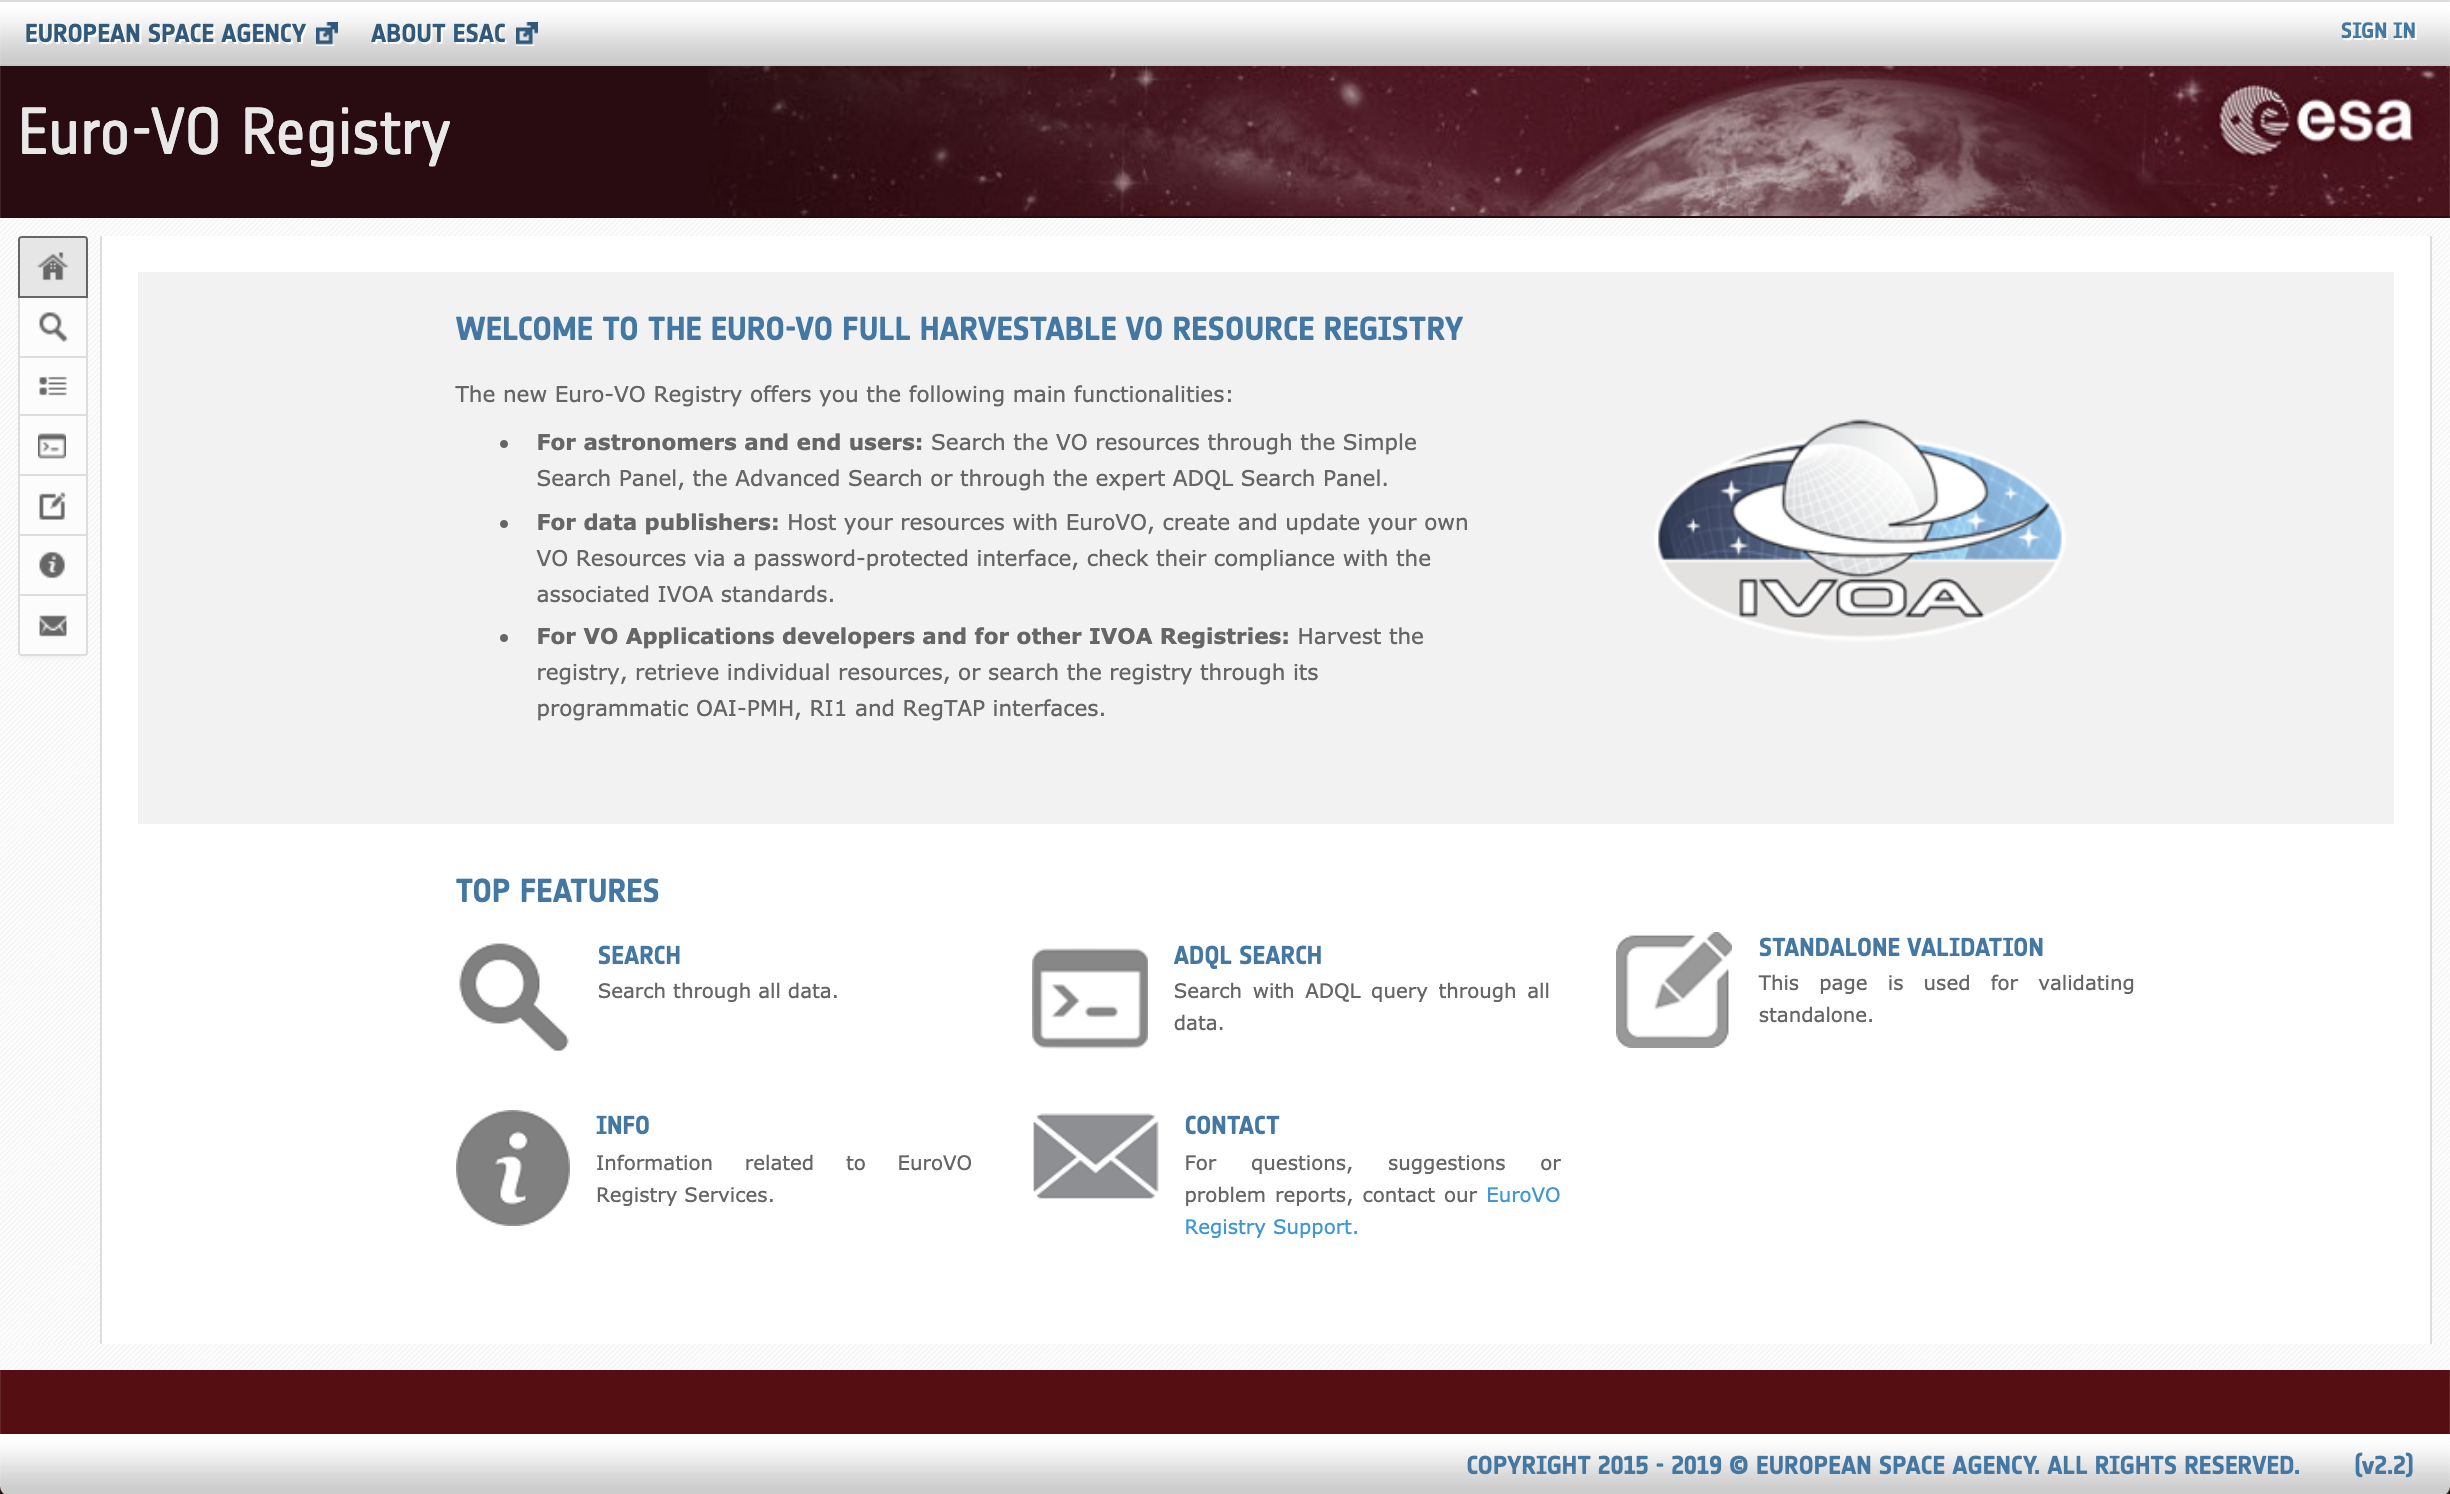2450x1494 pixels.
Task: Click Sign In
Action: point(2377,31)
